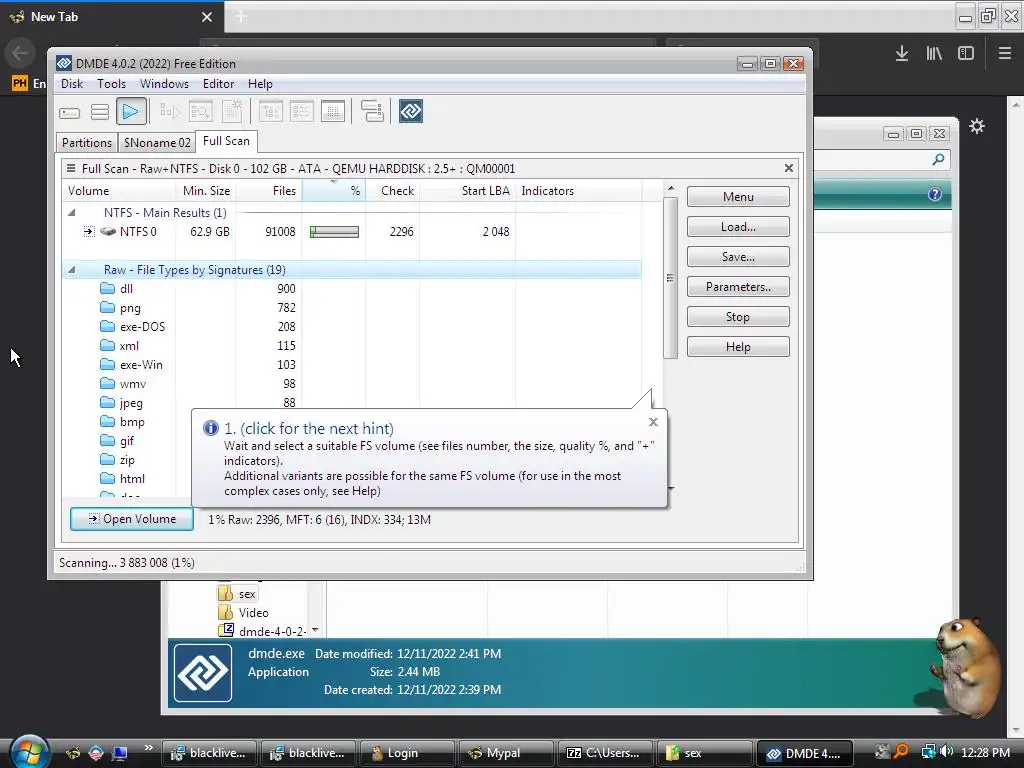Viewport: 1024px width, 768px height.
Task: Click the arrow icon beside NTFS 0
Action: point(89,231)
